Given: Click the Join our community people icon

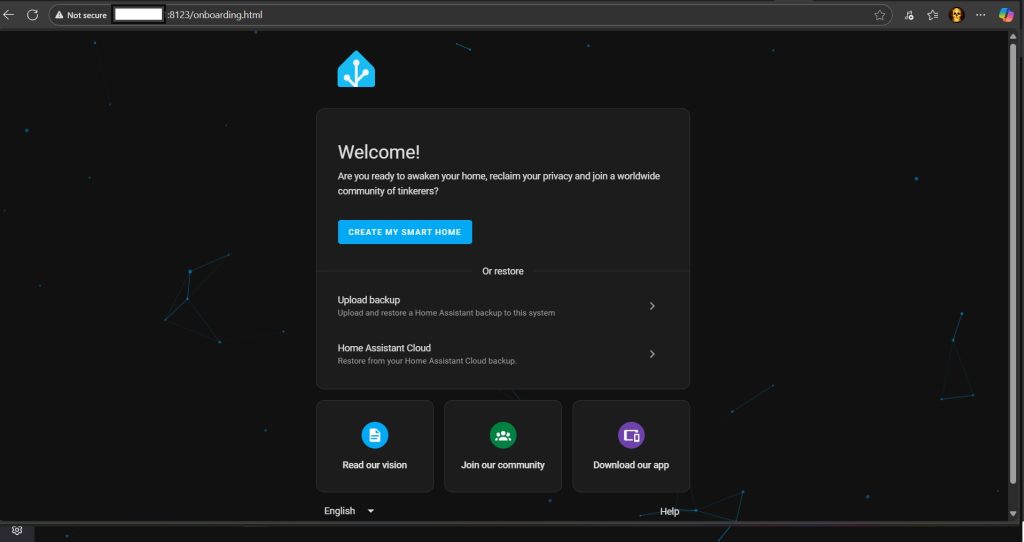Looking at the screenshot, I should [503, 436].
